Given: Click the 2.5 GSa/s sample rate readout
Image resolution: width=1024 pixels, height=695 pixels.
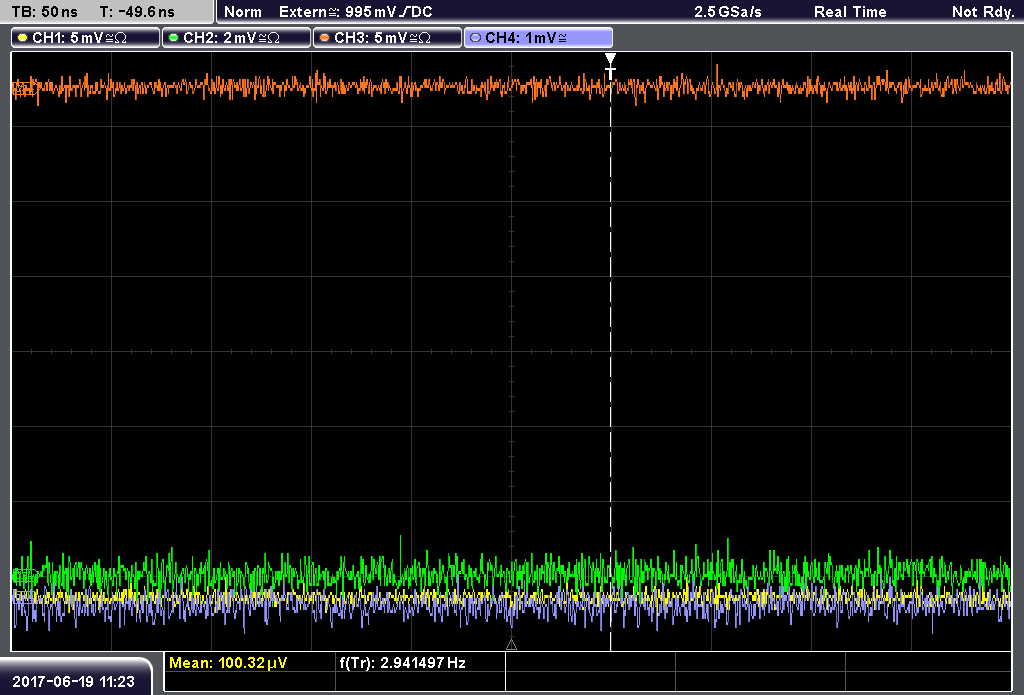Looking at the screenshot, I should point(728,12).
